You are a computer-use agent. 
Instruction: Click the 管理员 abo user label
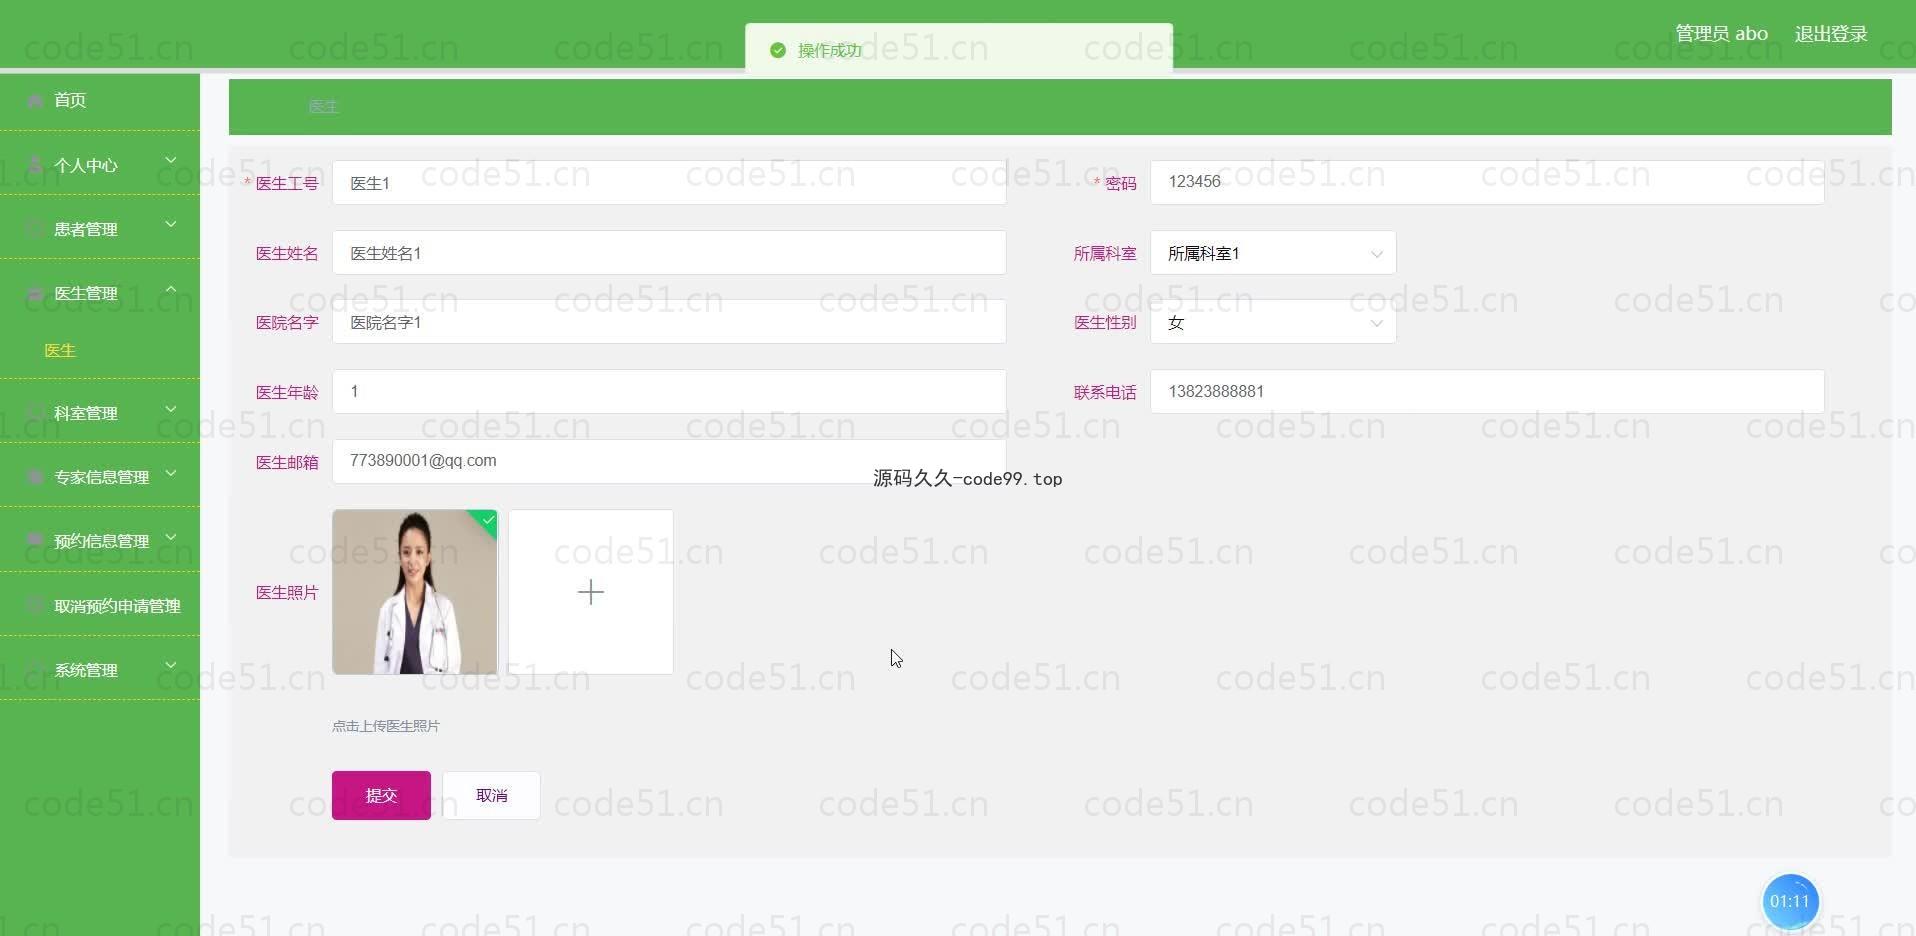tap(1721, 34)
